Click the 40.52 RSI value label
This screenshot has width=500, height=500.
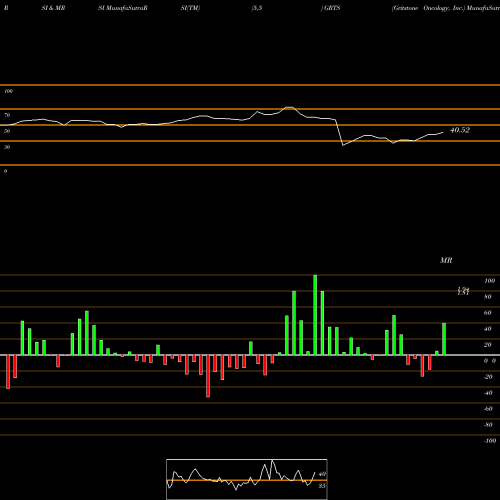coord(460,130)
